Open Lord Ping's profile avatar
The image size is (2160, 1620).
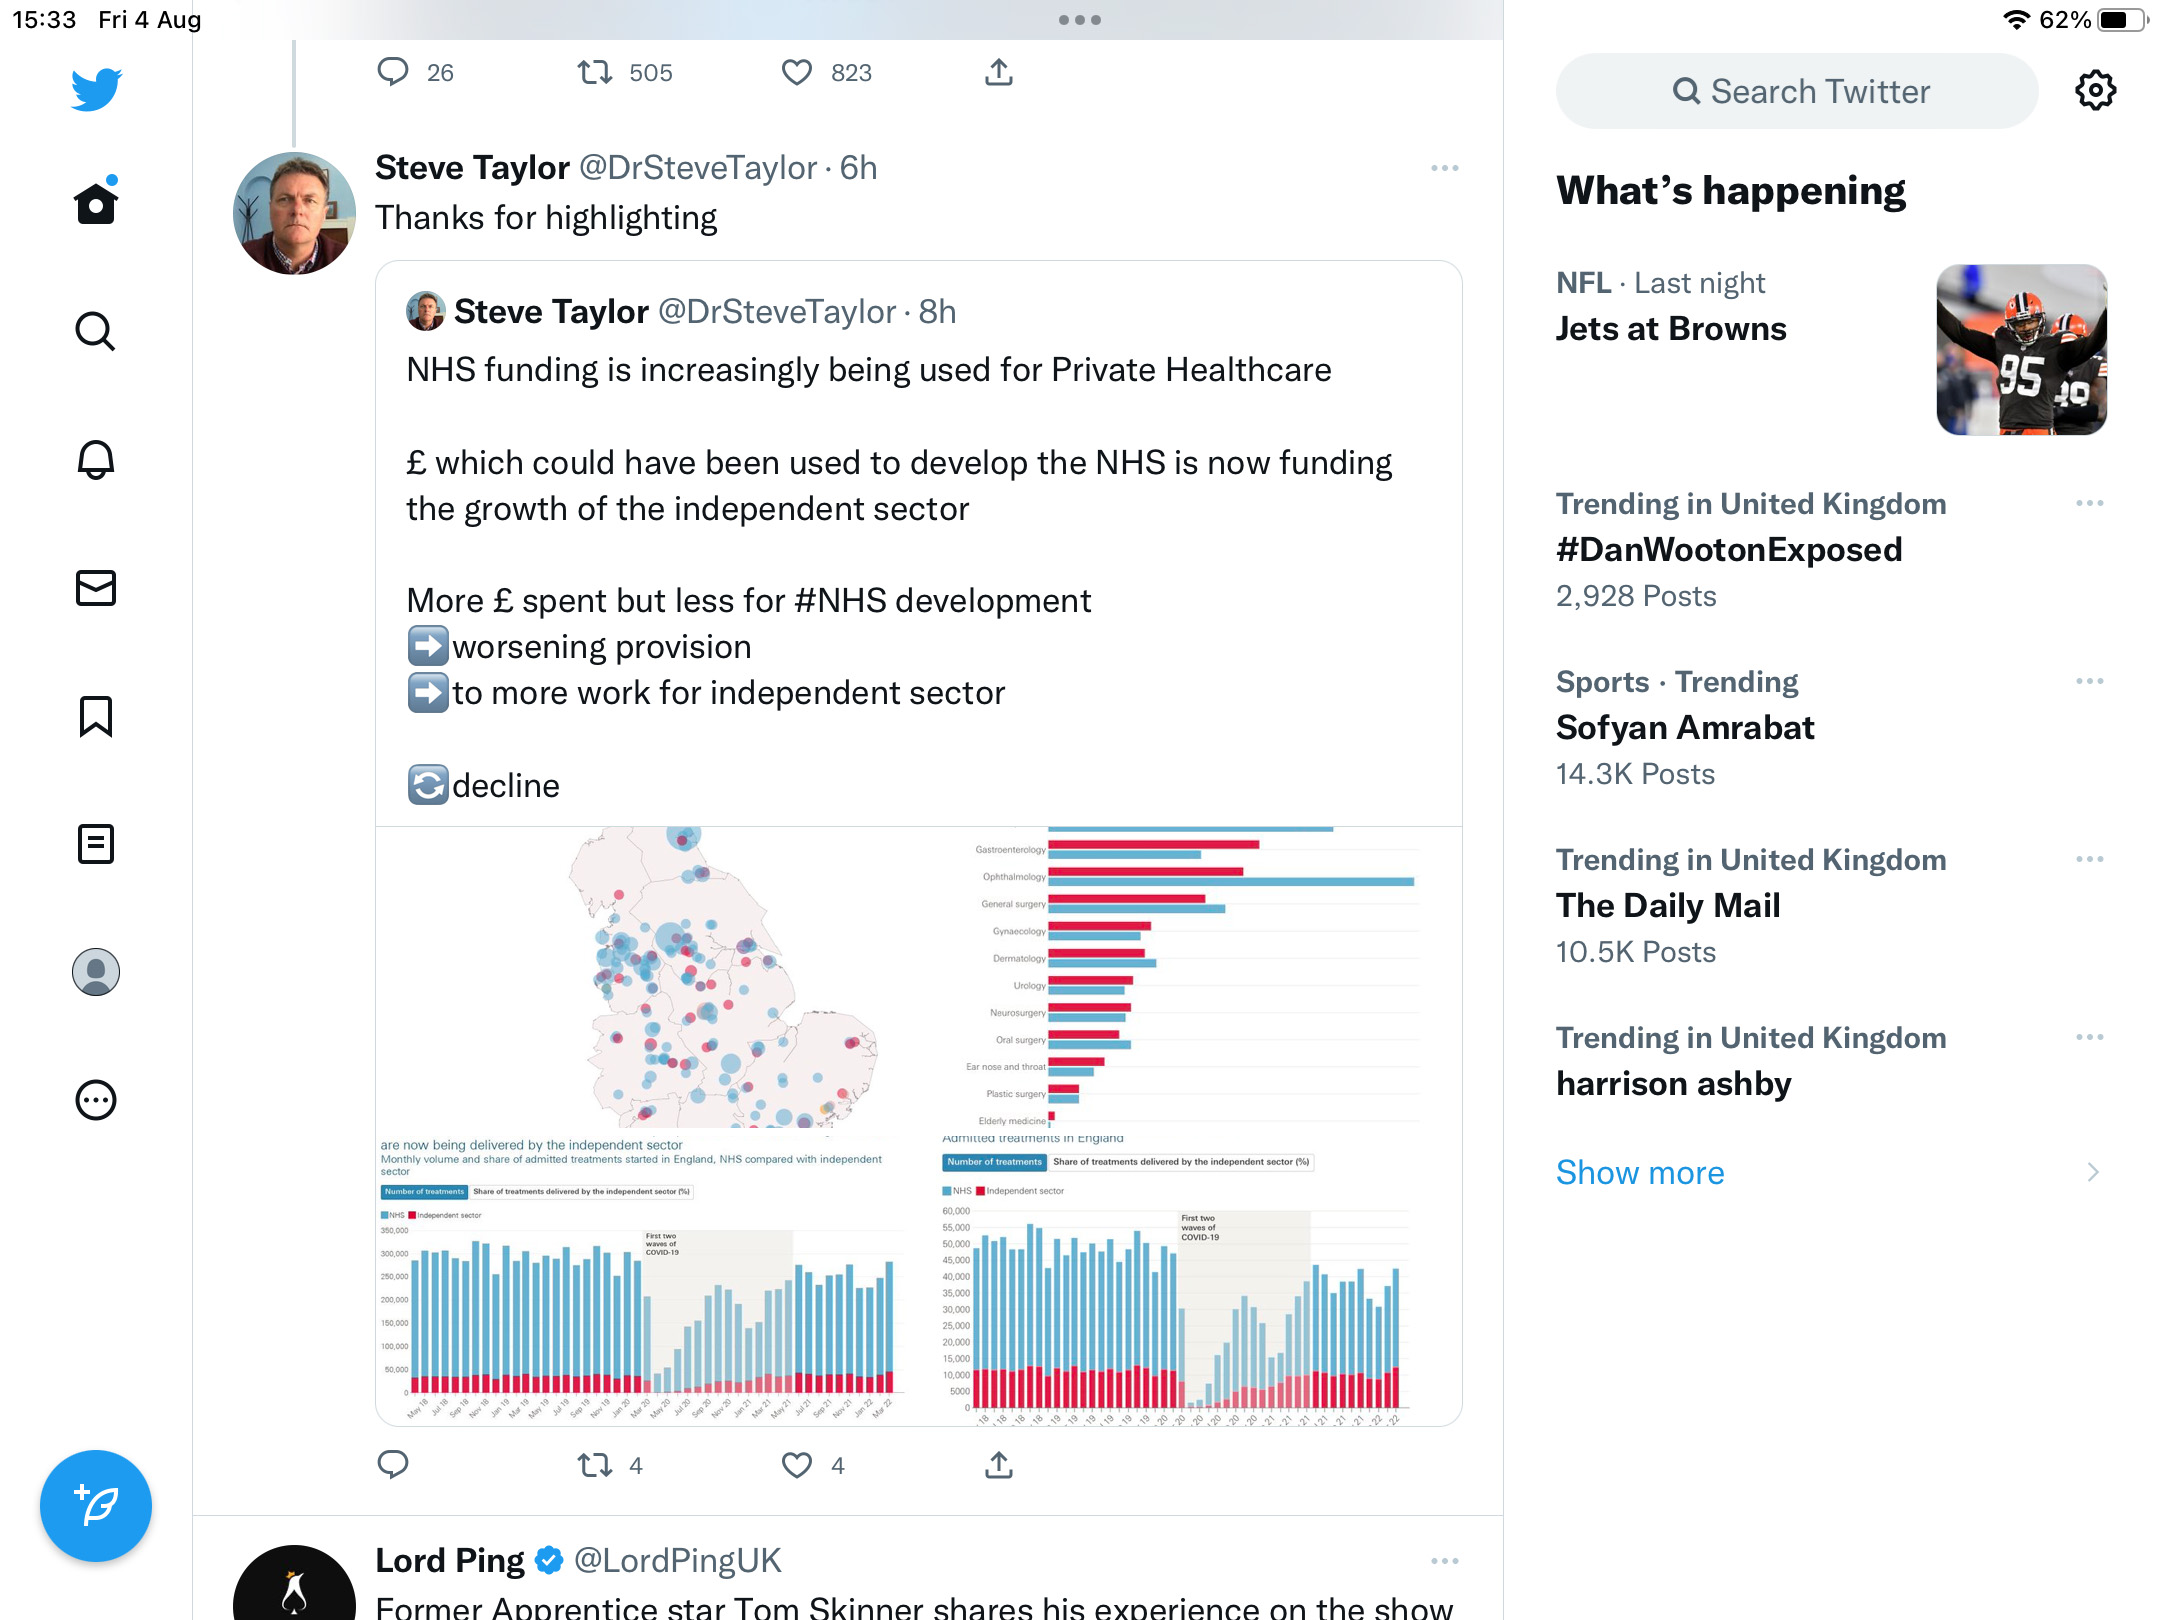(294, 1583)
